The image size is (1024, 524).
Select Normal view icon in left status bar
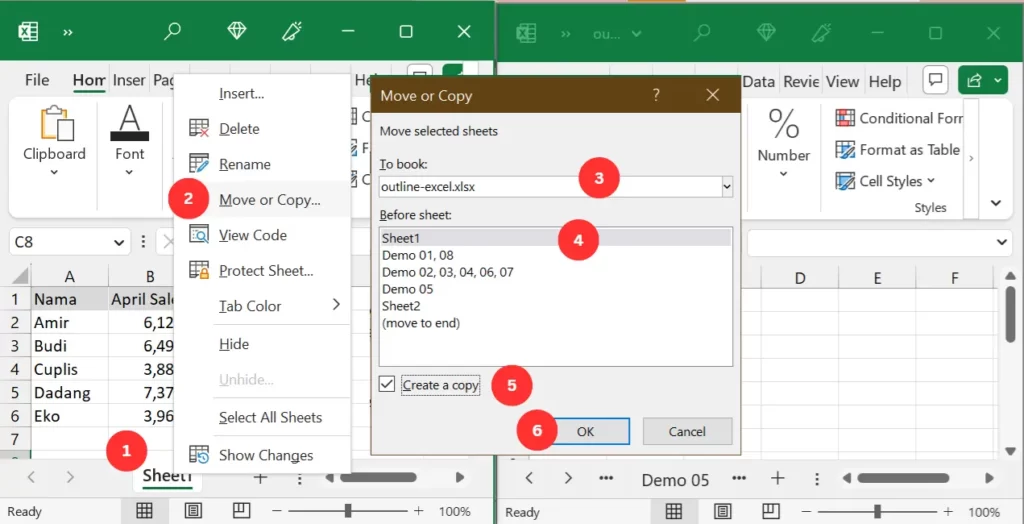coord(145,511)
